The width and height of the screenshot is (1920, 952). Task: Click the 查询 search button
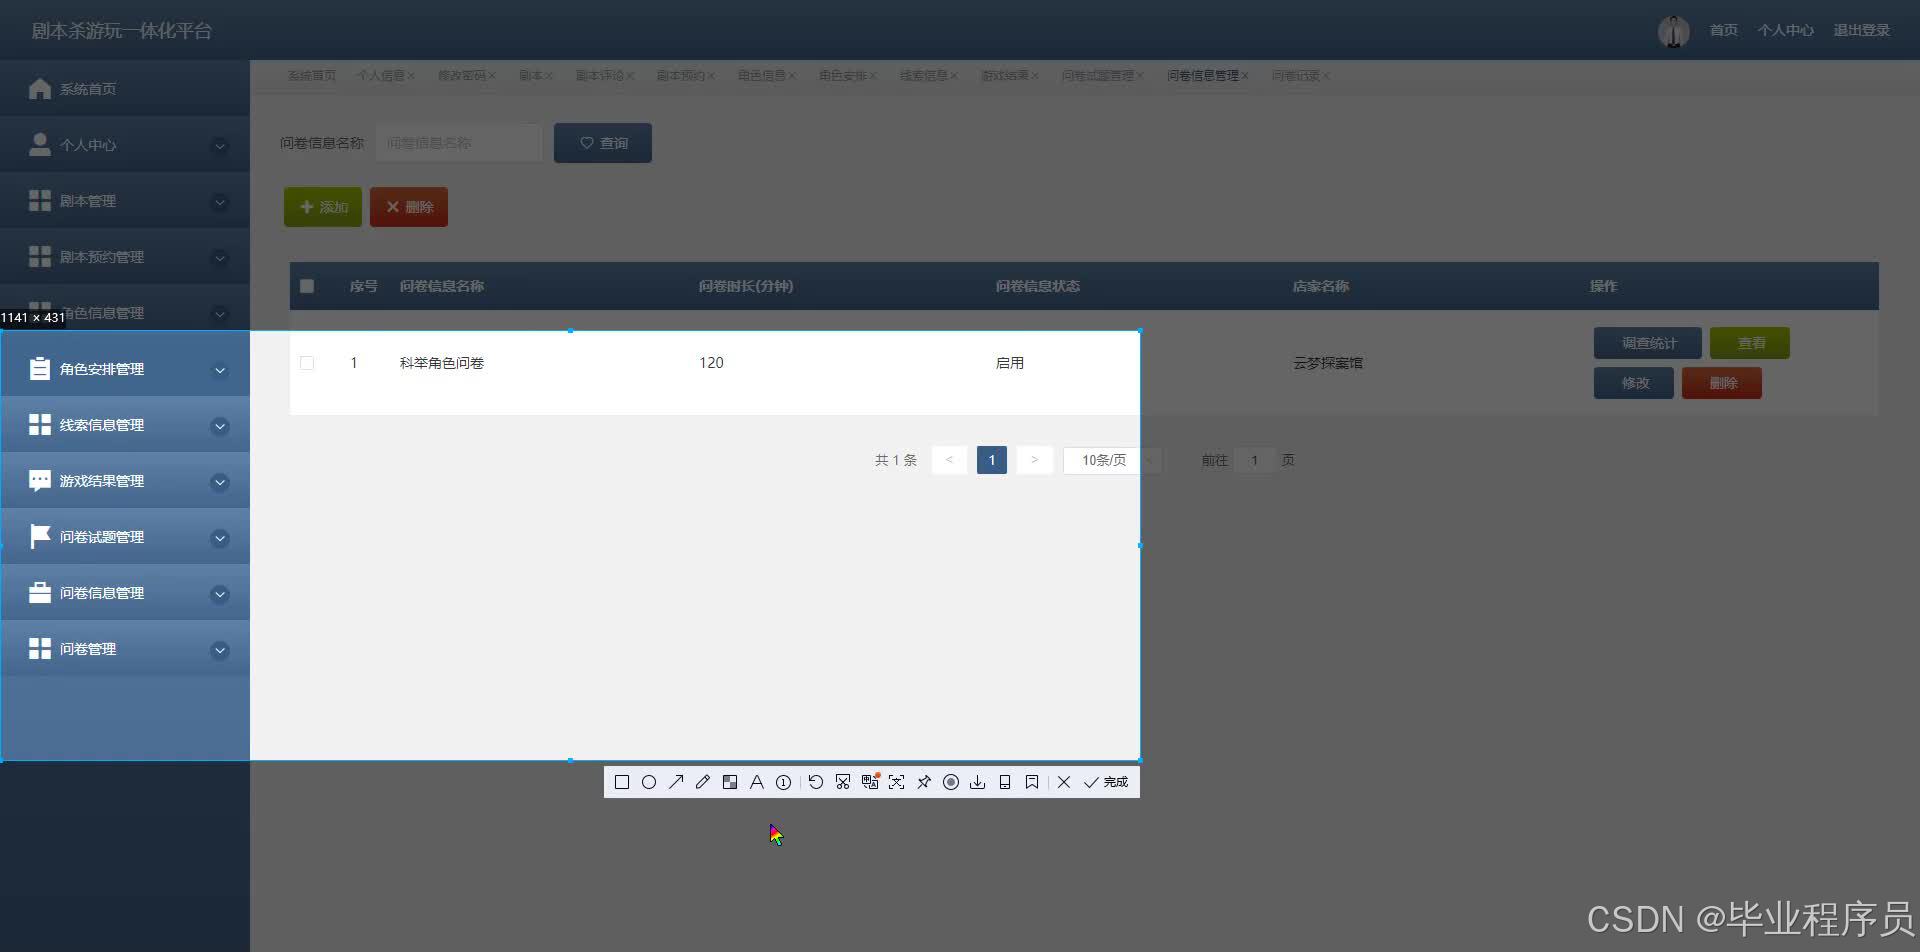click(x=603, y=143)
